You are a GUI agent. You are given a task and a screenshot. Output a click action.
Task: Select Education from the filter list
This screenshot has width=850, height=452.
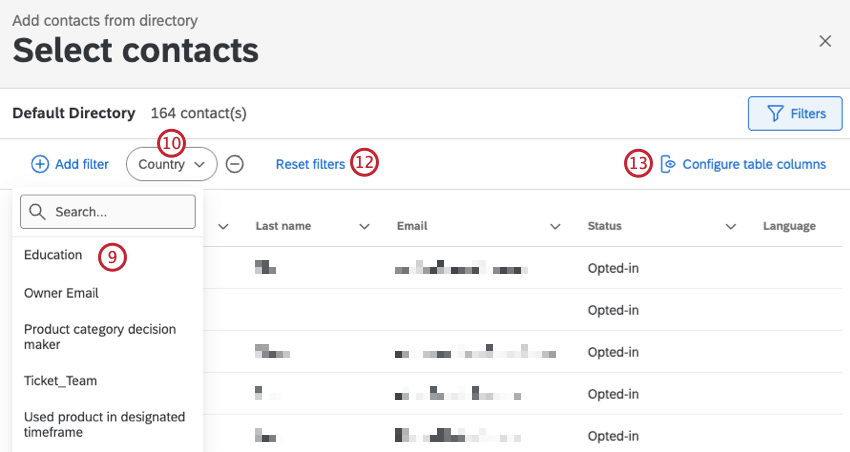click(53, 255)
